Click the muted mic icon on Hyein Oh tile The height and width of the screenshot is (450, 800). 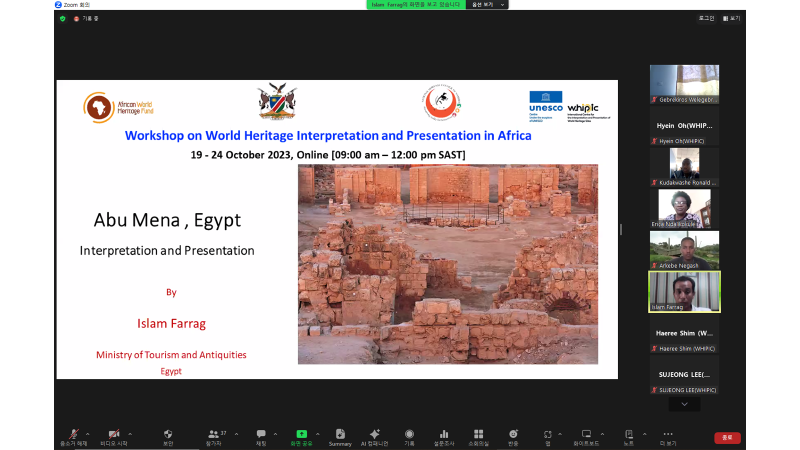point(654,141)
